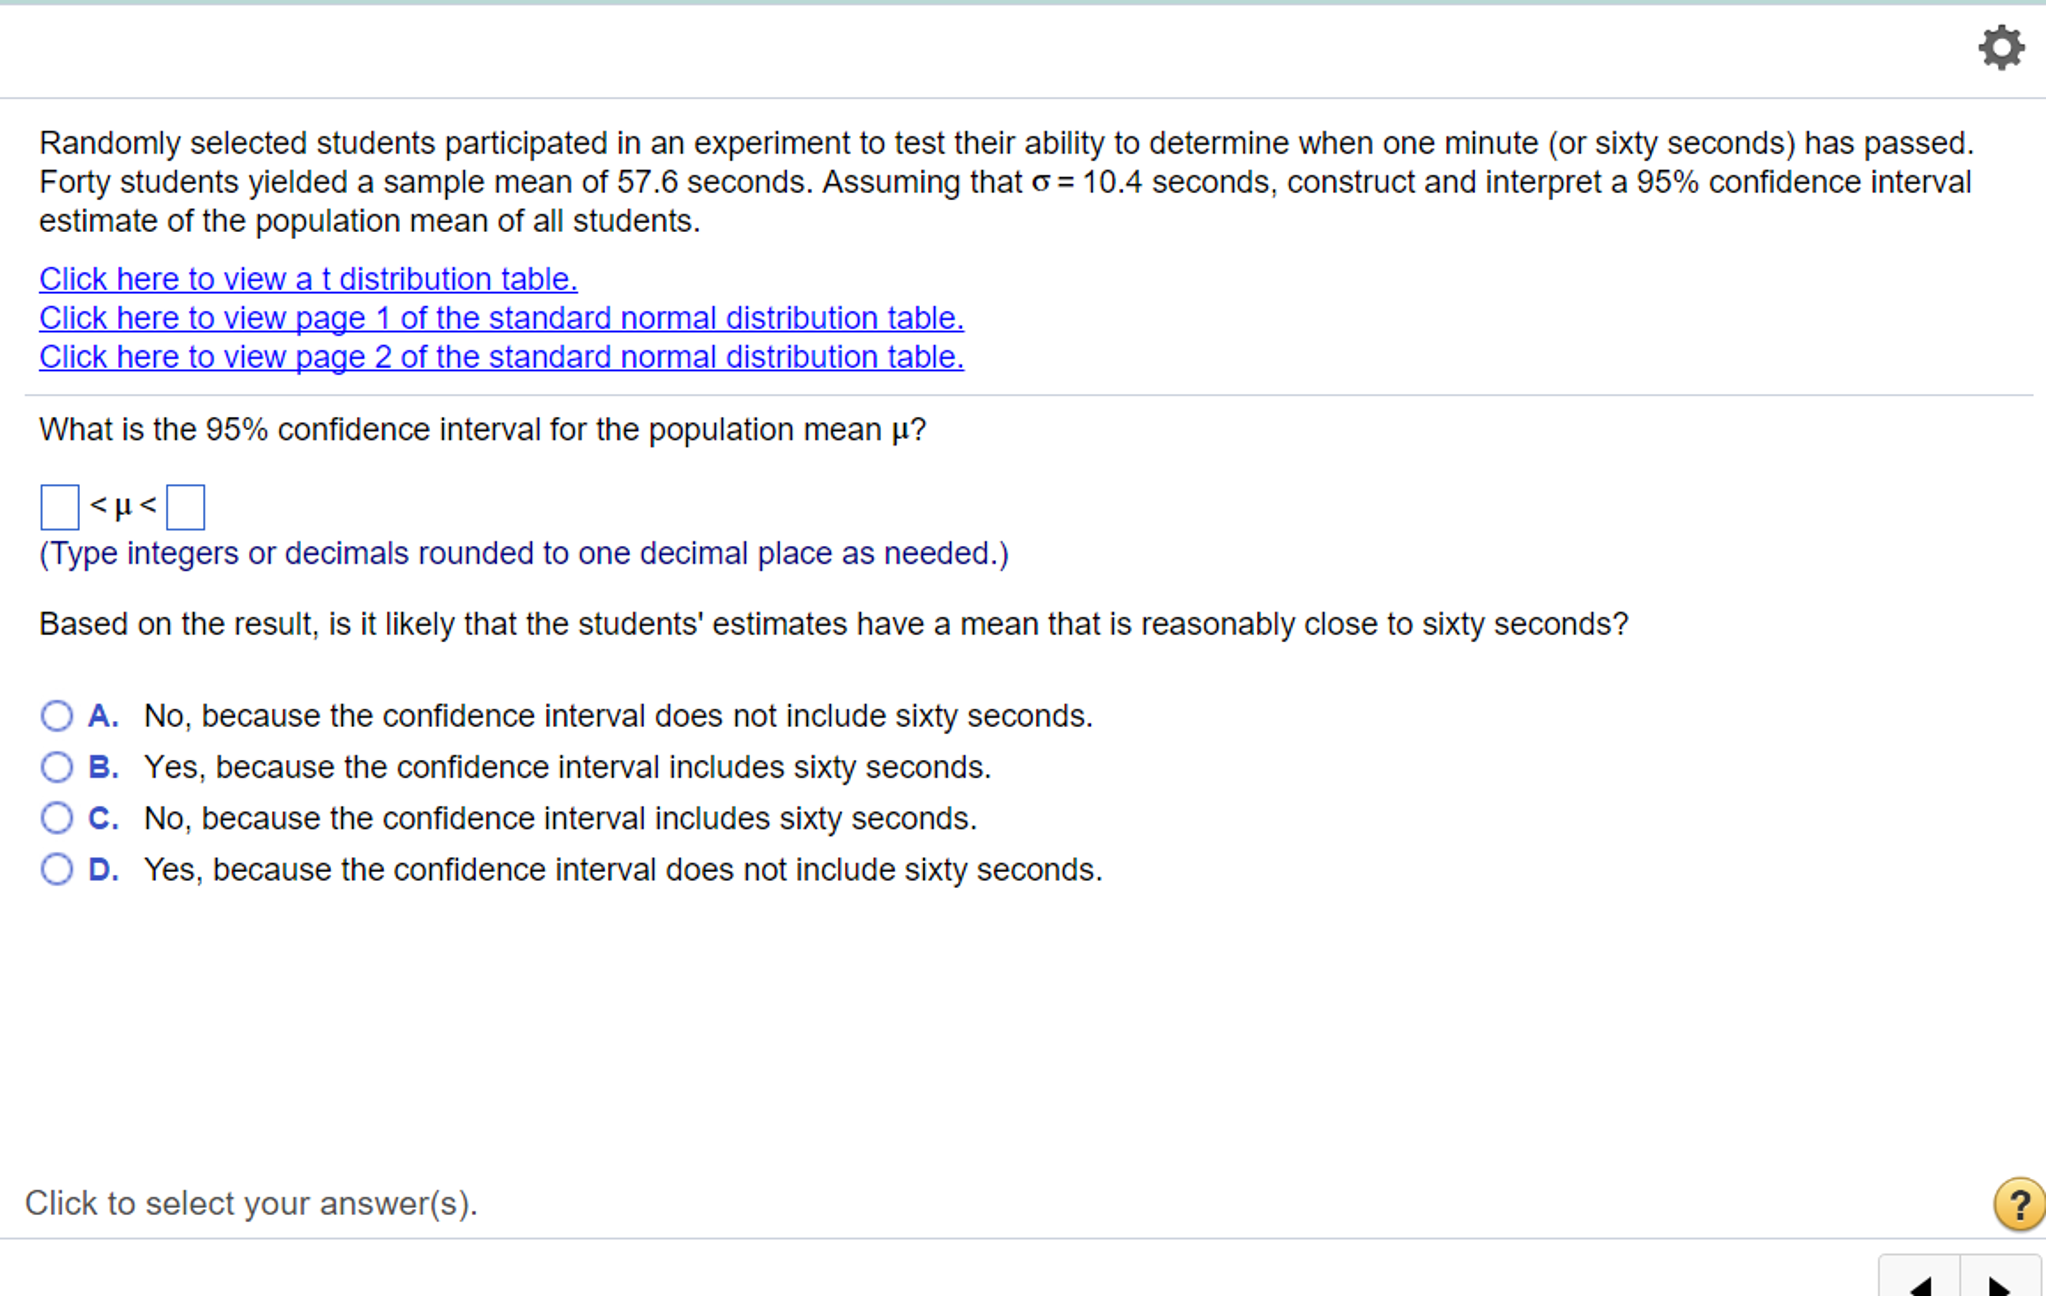
Task: Click the "Type integers or decimals" rounding hint
Action: coord(524,553)
